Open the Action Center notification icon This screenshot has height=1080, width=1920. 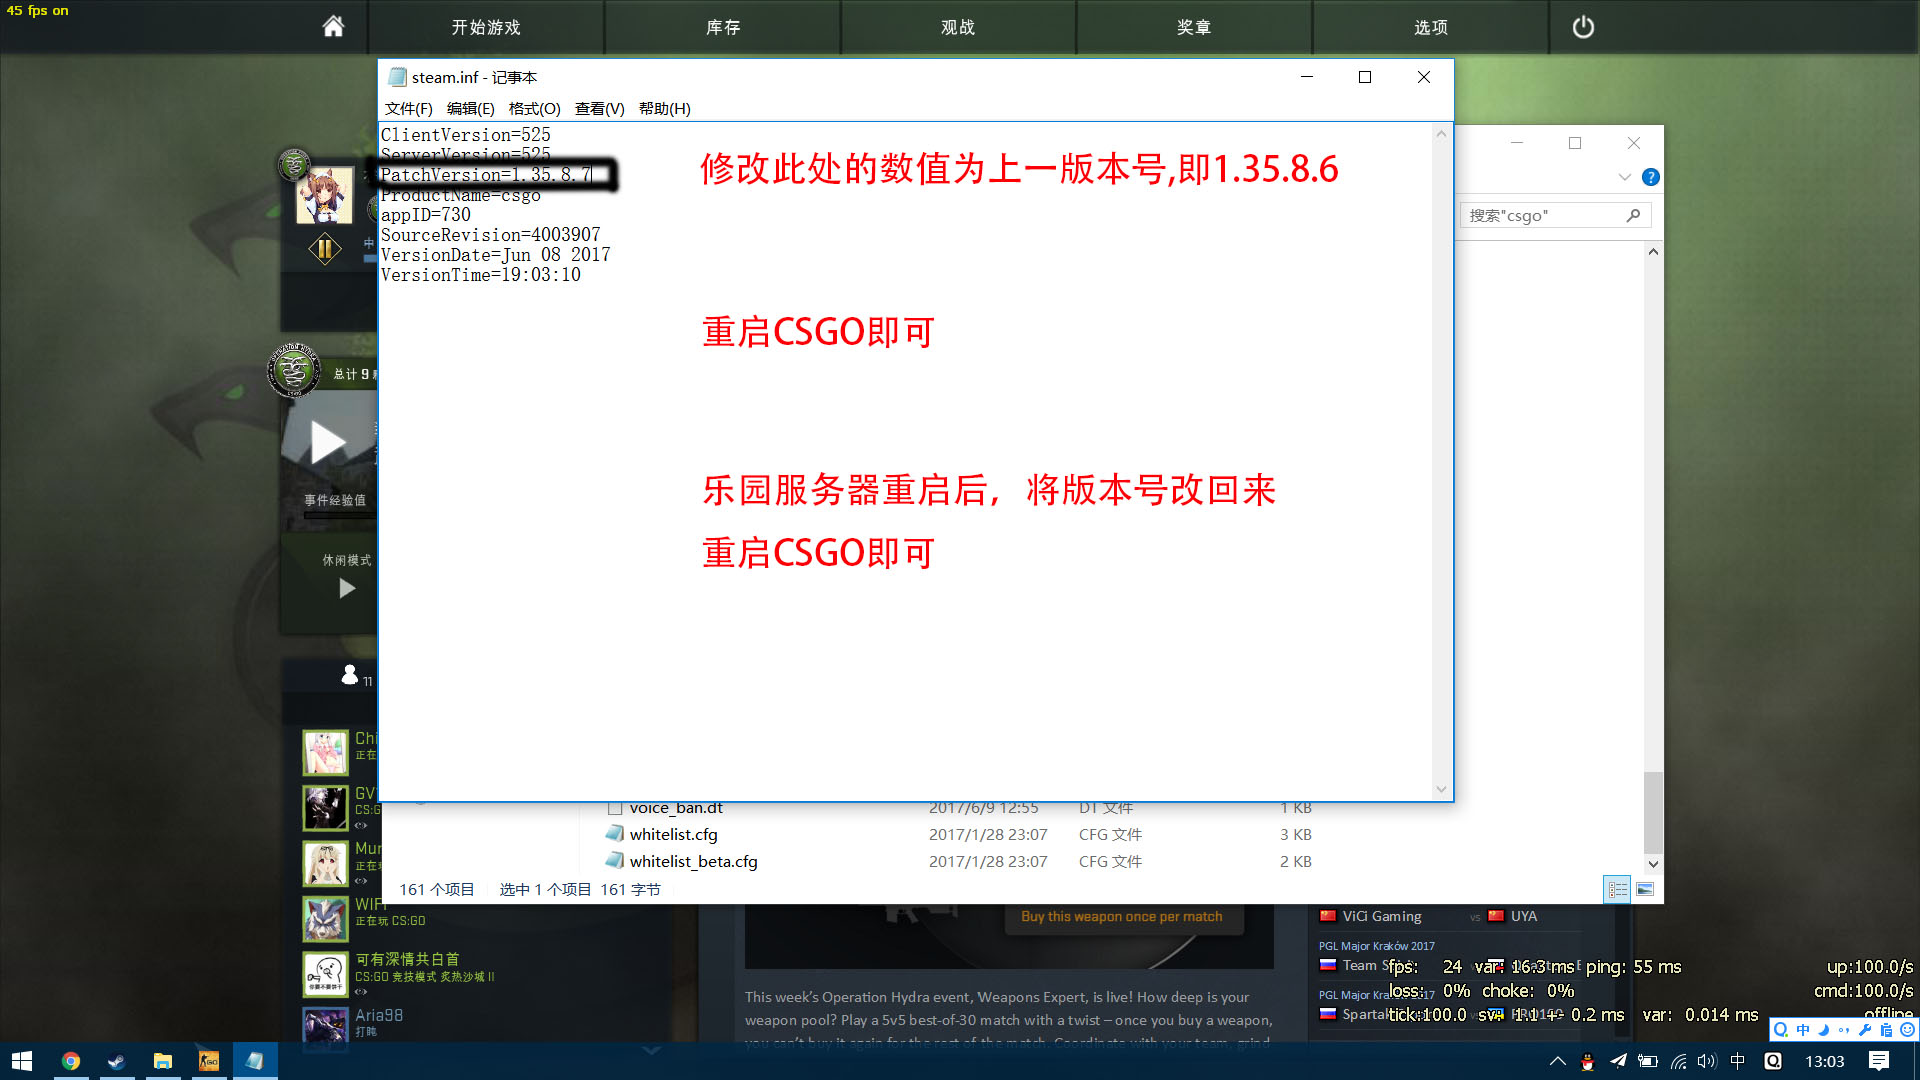[x=1879, y=1061]
